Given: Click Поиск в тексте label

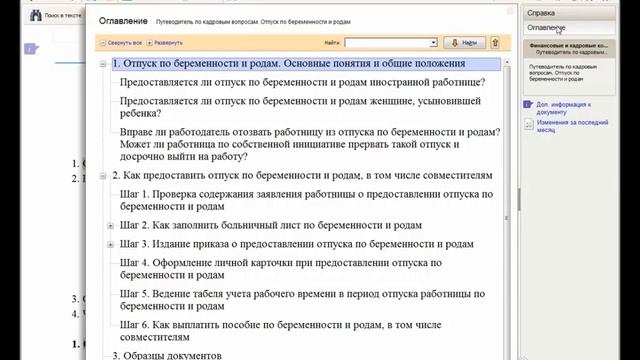Looking at the screenshot, I should point(62,16).
